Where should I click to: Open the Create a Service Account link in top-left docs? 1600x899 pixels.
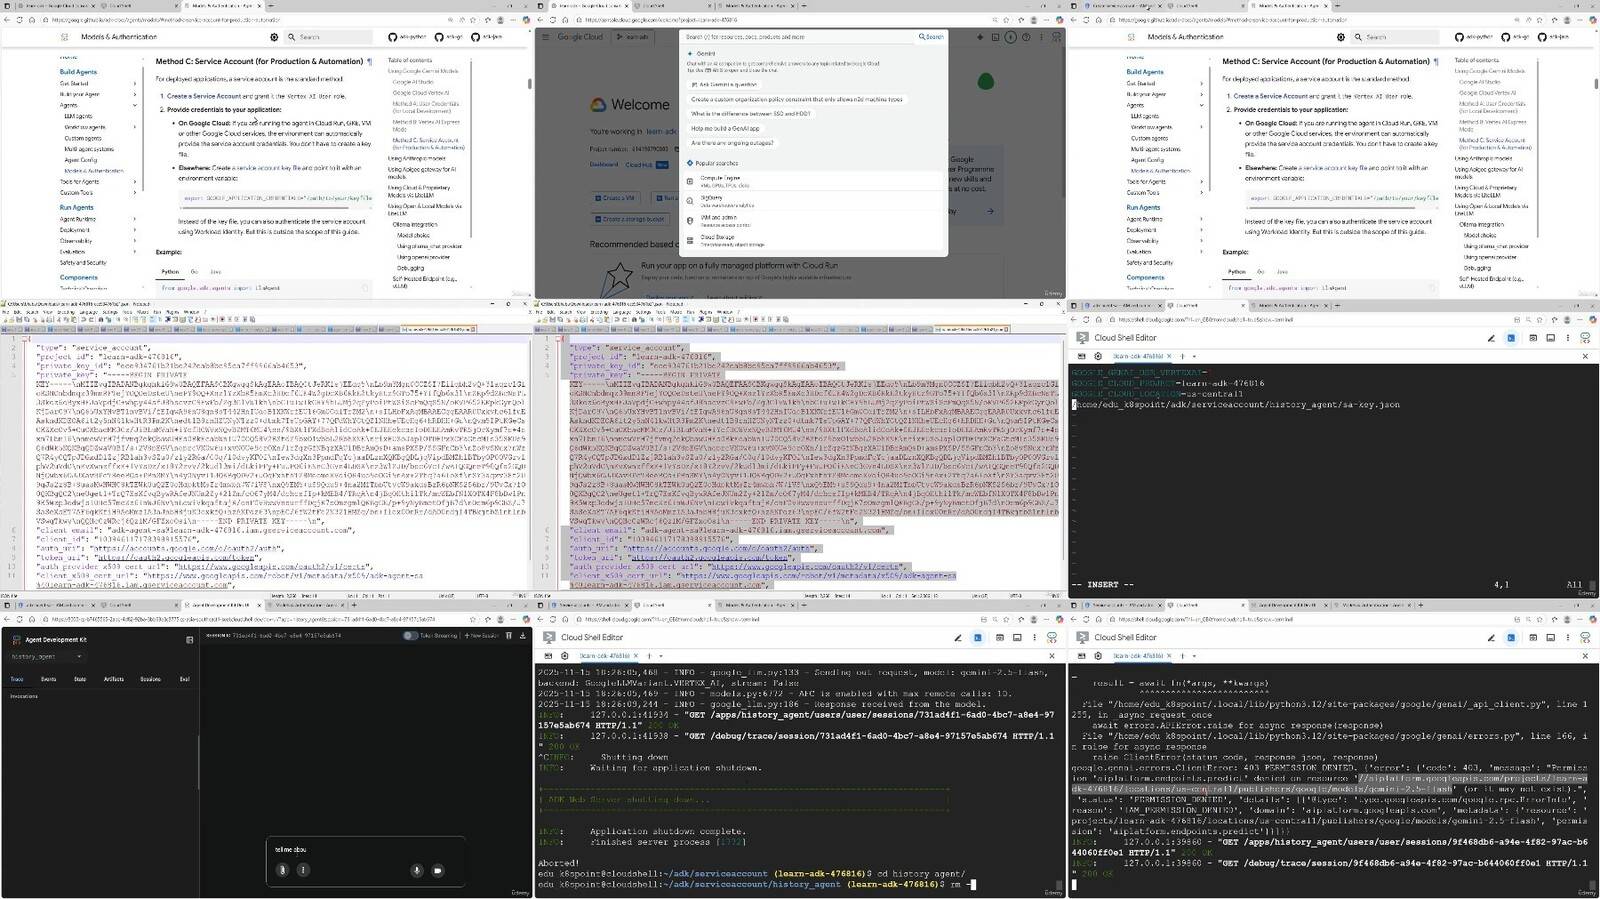[204, 96]
